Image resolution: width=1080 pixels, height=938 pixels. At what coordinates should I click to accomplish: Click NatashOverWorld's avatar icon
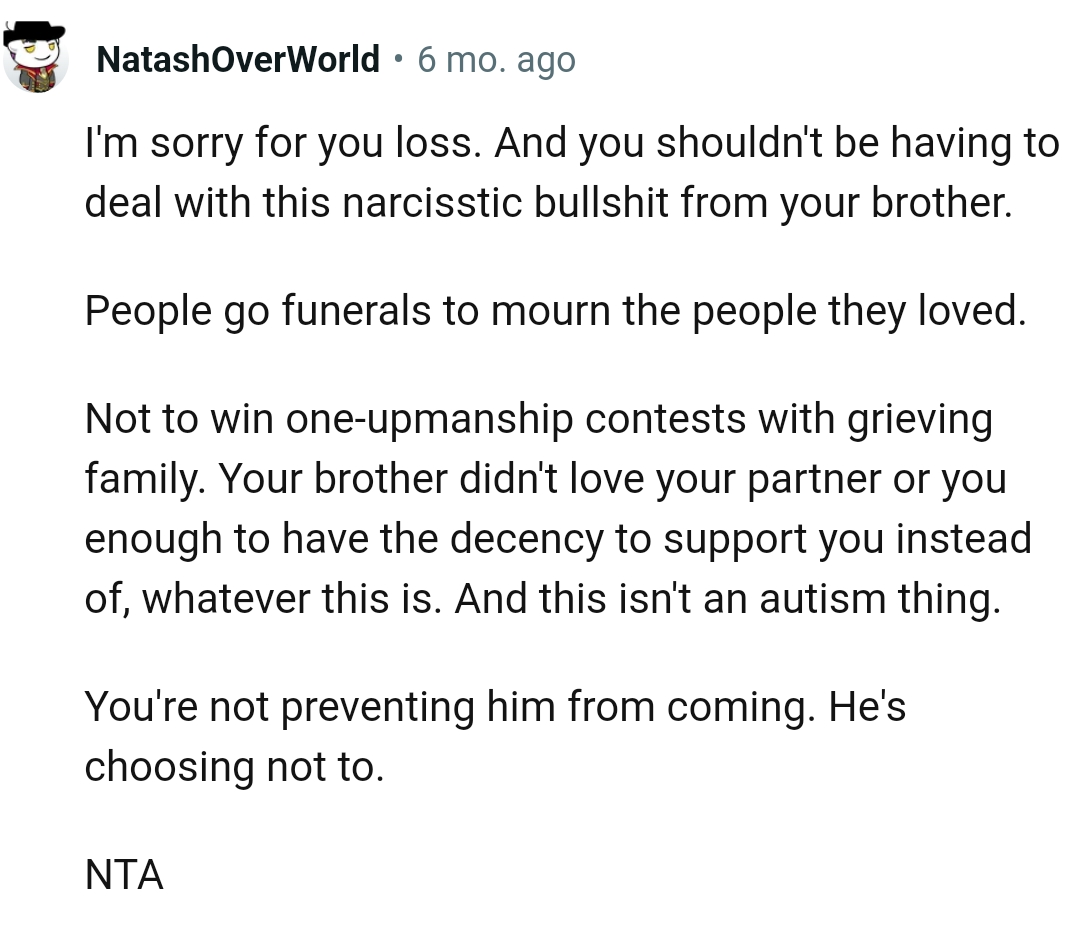tap(35, 57)
